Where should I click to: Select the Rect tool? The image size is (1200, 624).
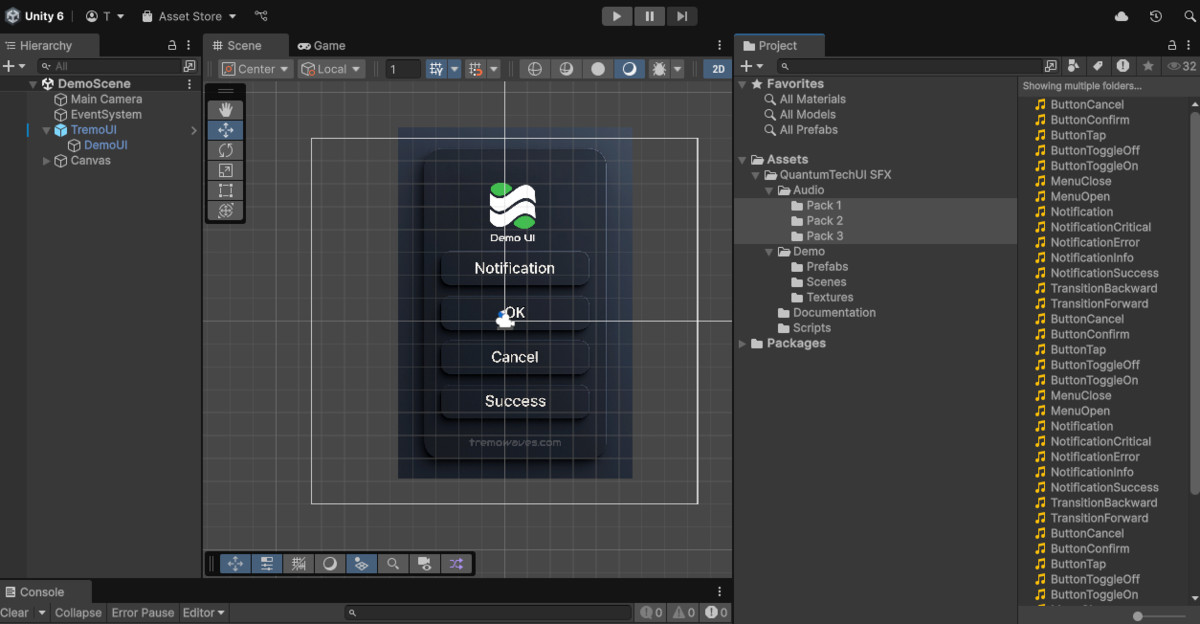[x=225, y=190]
